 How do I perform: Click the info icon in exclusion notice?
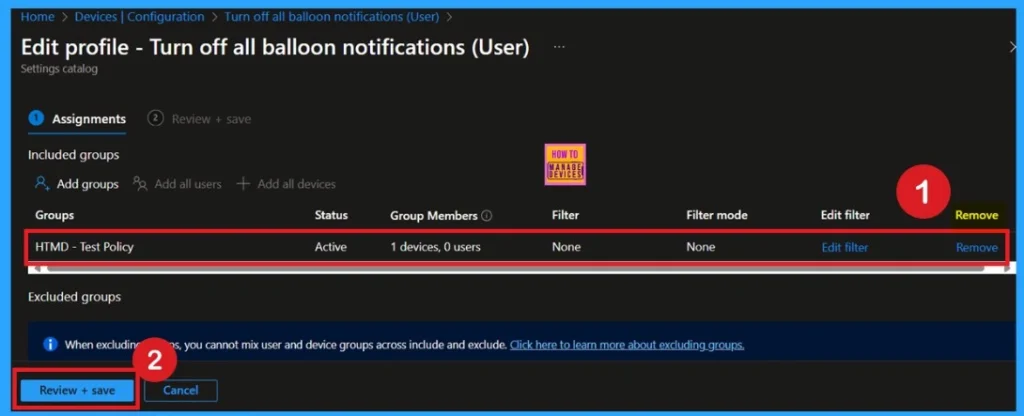tap(50, 344)
